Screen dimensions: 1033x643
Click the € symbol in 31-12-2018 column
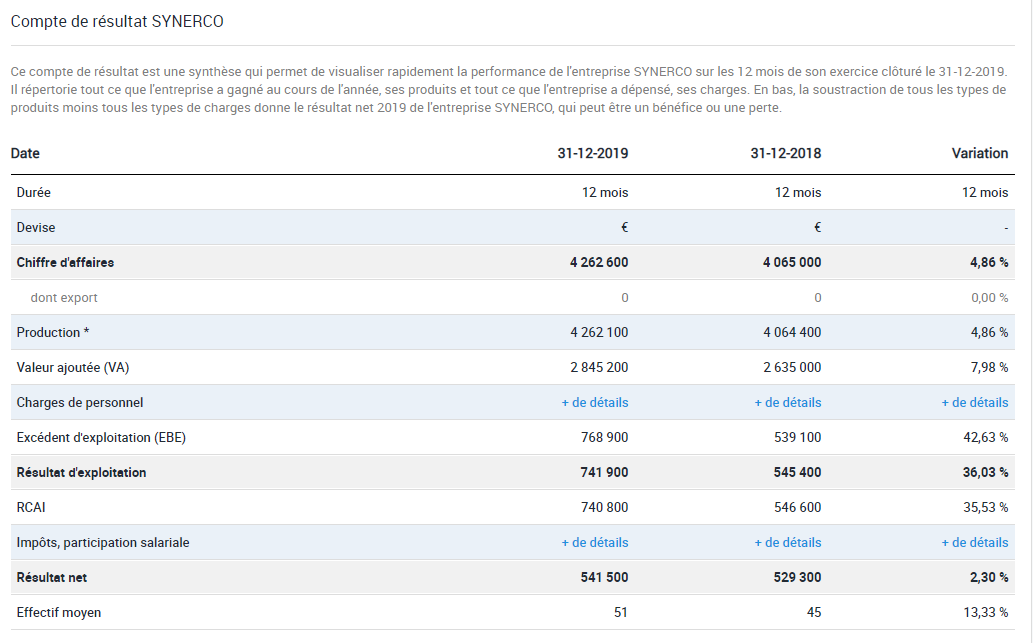[x=818, y=227]
